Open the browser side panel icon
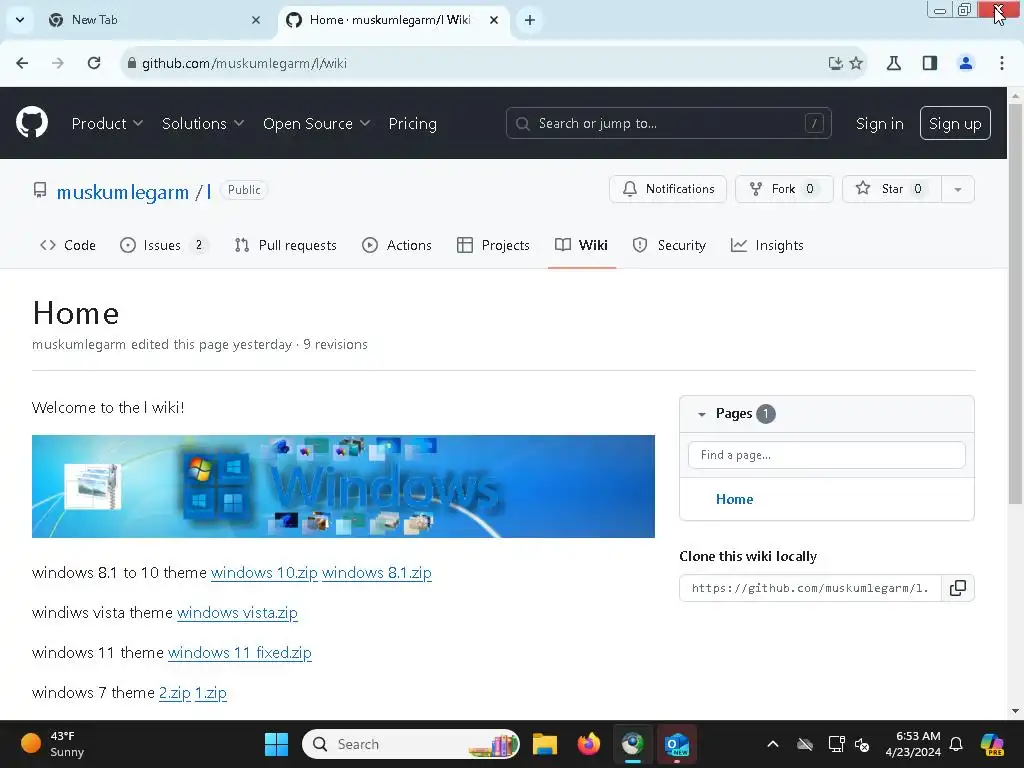This screenshot has height=768, width=1024. tap(930, 63)
